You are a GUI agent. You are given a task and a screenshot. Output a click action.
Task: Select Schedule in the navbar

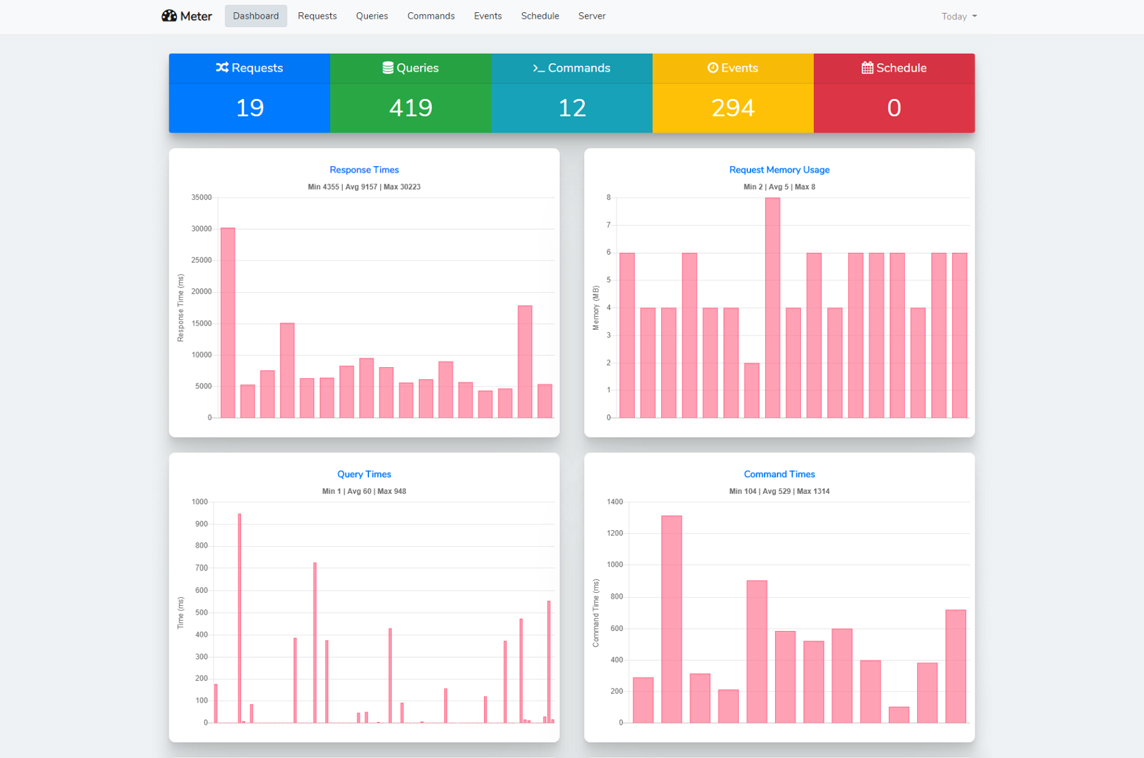(540, 16)
